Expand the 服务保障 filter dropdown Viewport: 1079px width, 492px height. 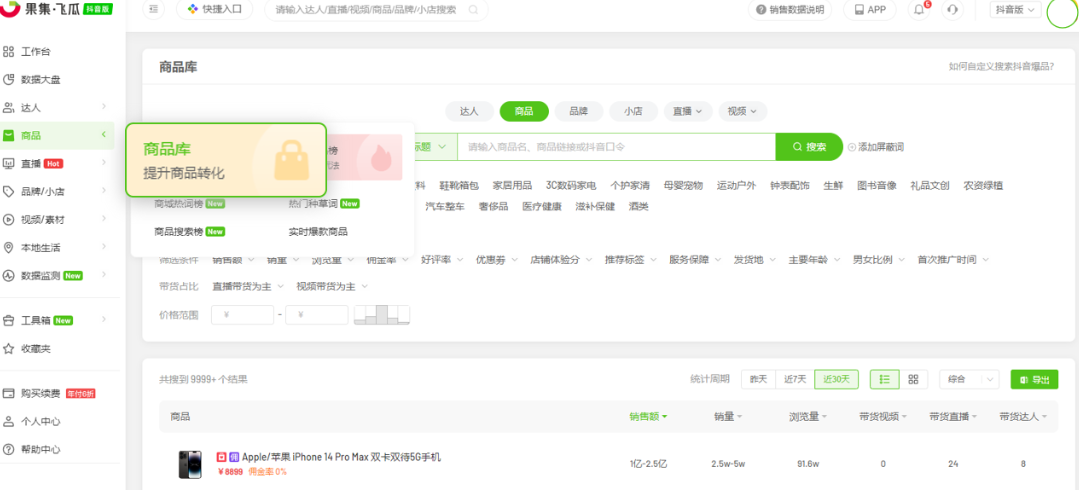[695, 259]
